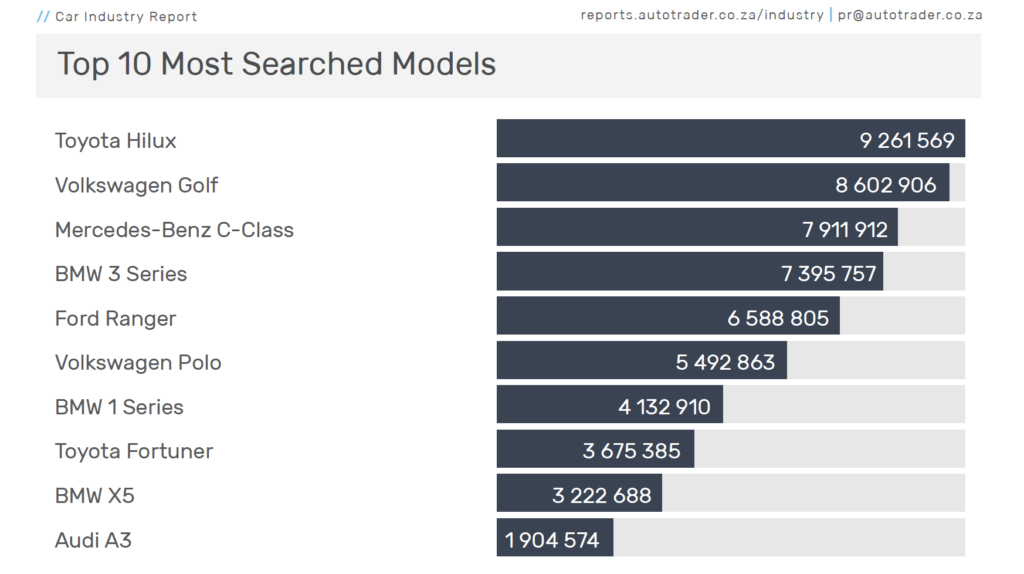Image resolution: width=1024 pixels, height=574 pixels.
Task: Select the BMW X5 bar showing 3 222 688
Action: click(x=579, y=493)
